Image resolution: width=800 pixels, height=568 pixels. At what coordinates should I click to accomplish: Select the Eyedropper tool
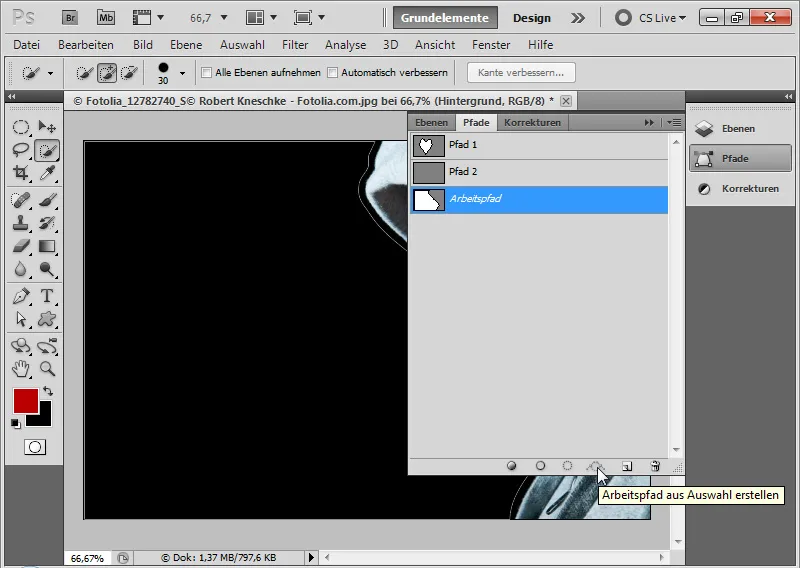[x=47, y=173]
